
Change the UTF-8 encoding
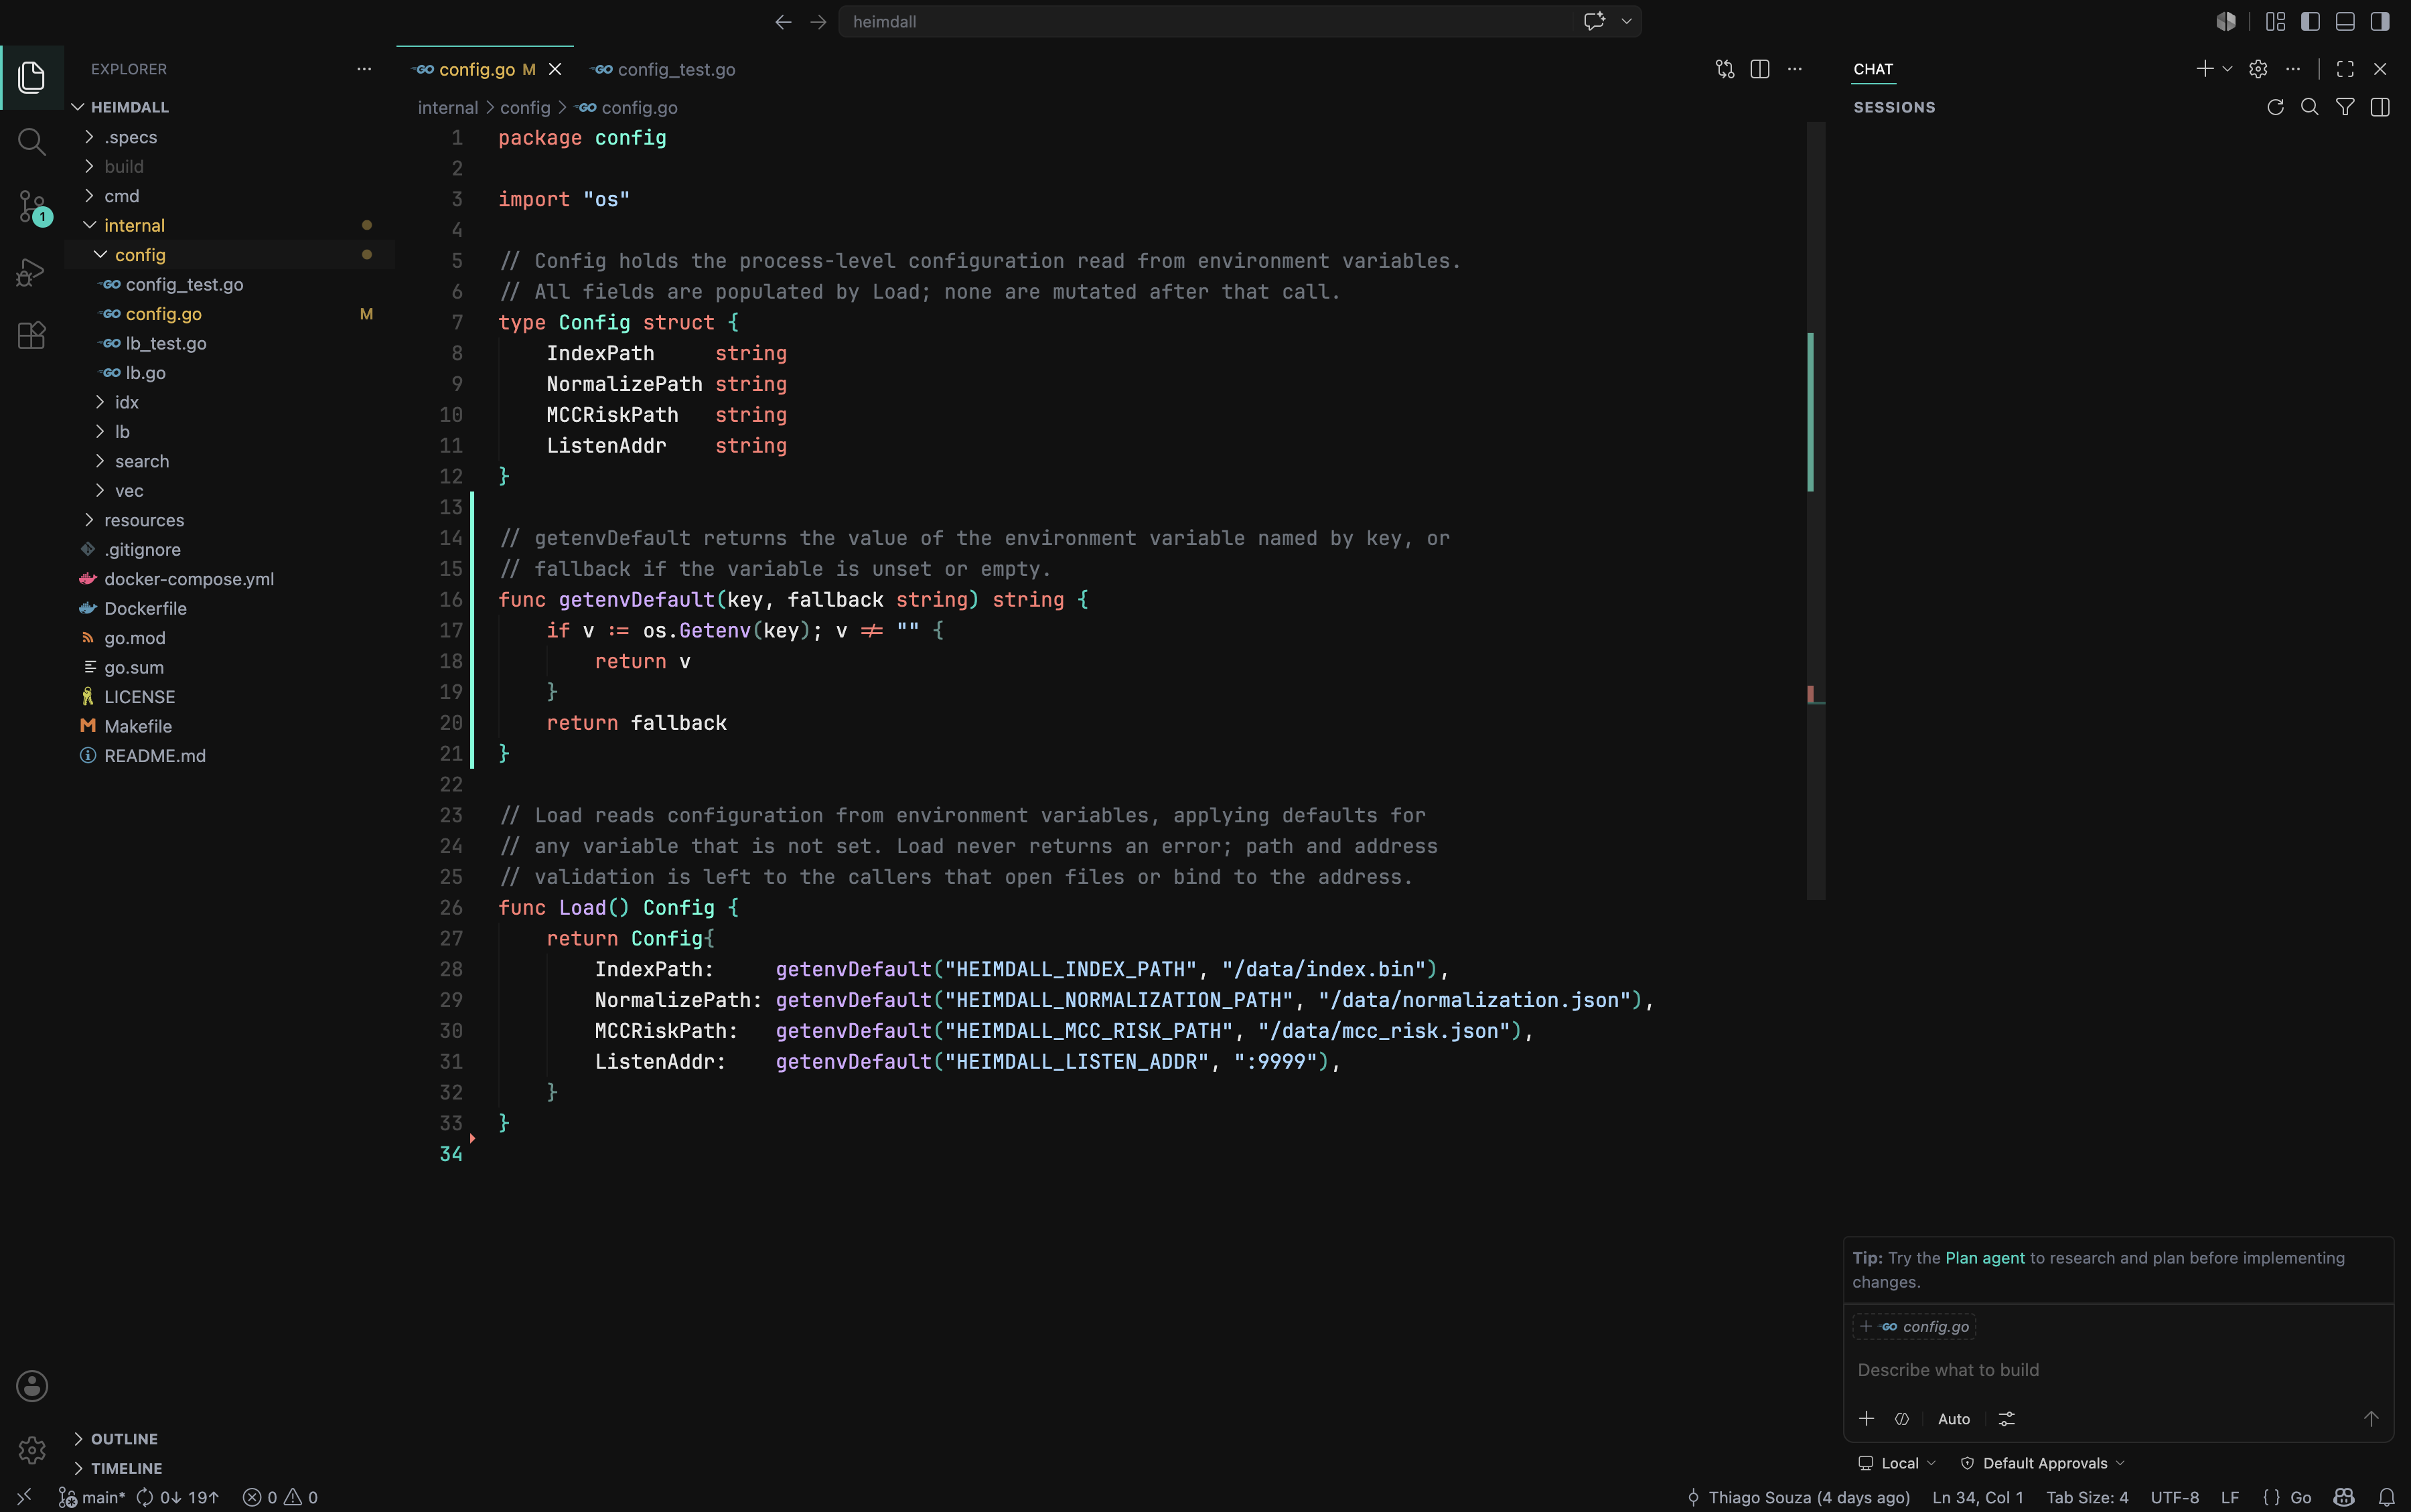click(2174, 1497)
